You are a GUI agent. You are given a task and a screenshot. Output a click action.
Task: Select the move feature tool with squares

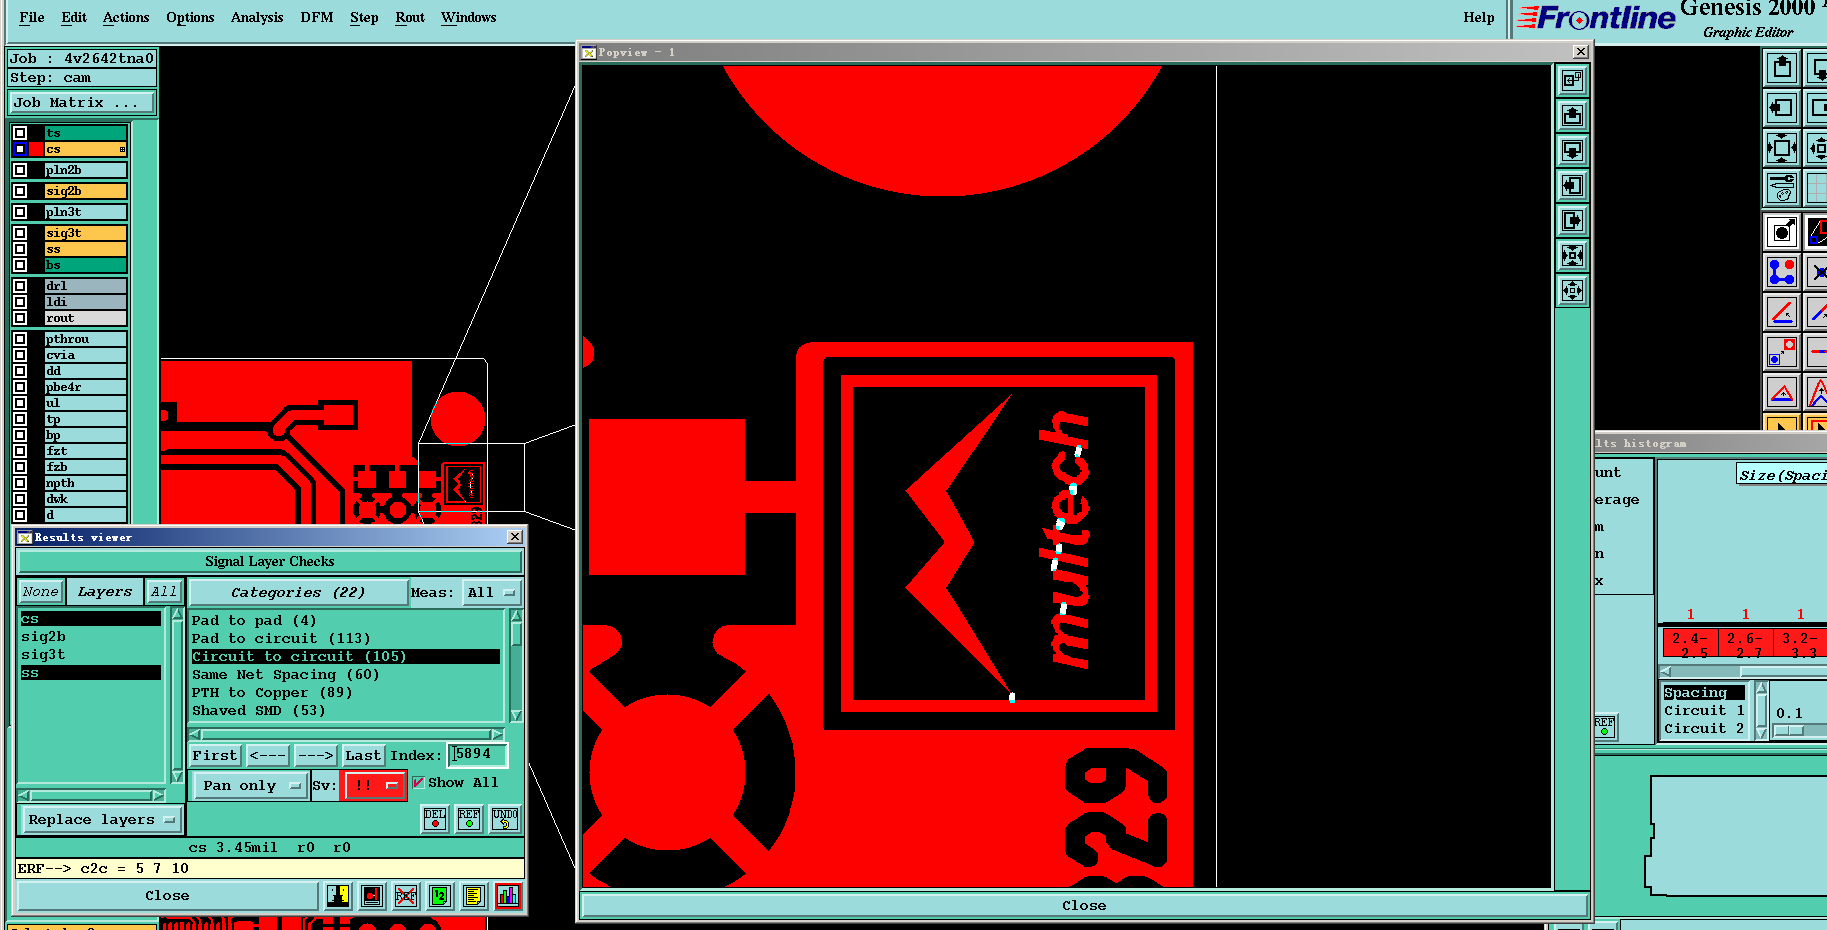pyautogui.click(x=1781, y=352)
